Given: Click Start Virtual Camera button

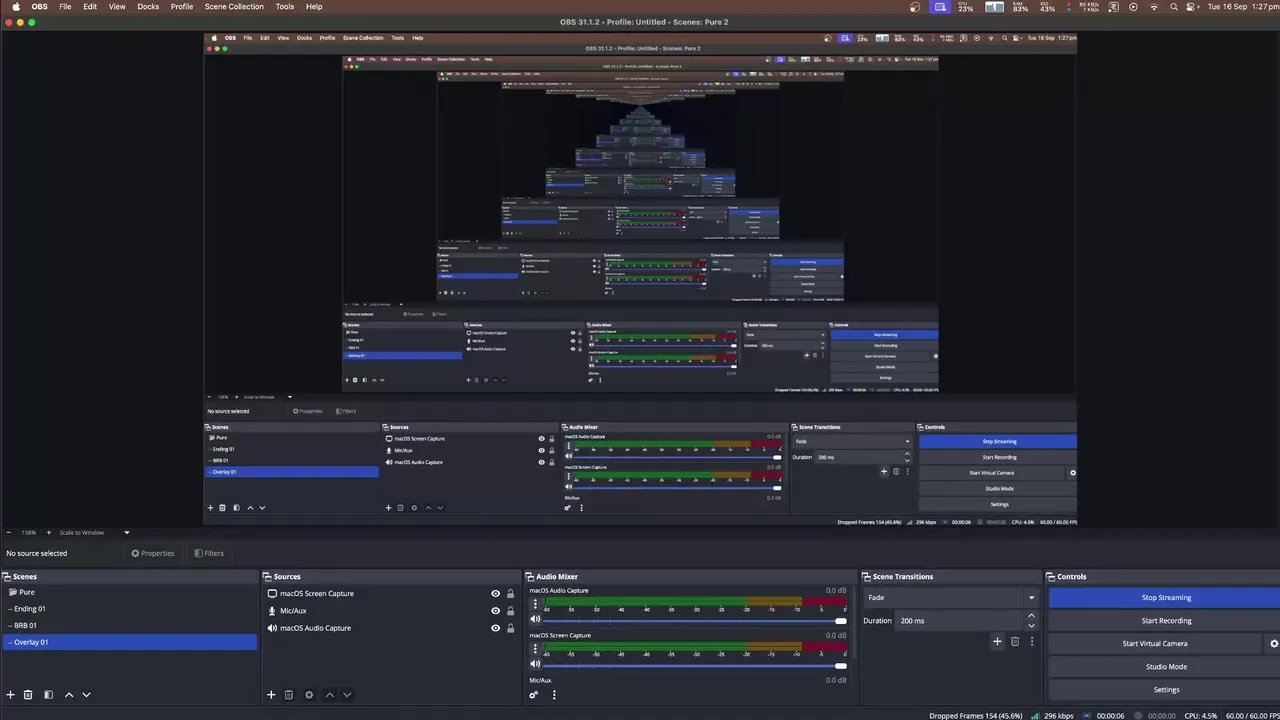Looking at the screenshot, I should (1155, 643).
